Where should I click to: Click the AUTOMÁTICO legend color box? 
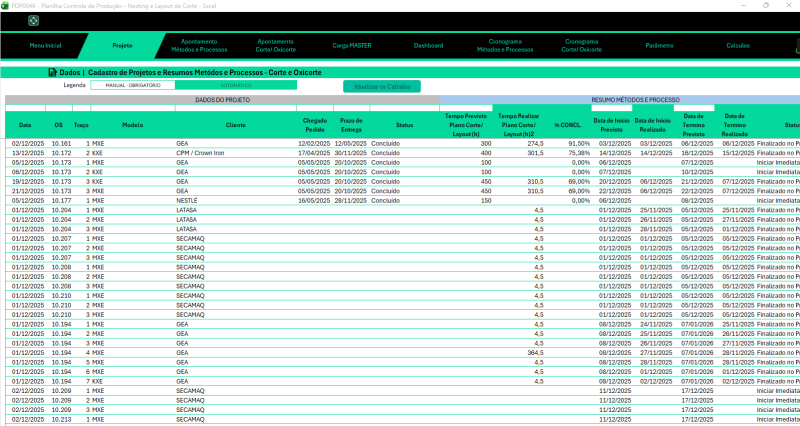pos(236,86)
